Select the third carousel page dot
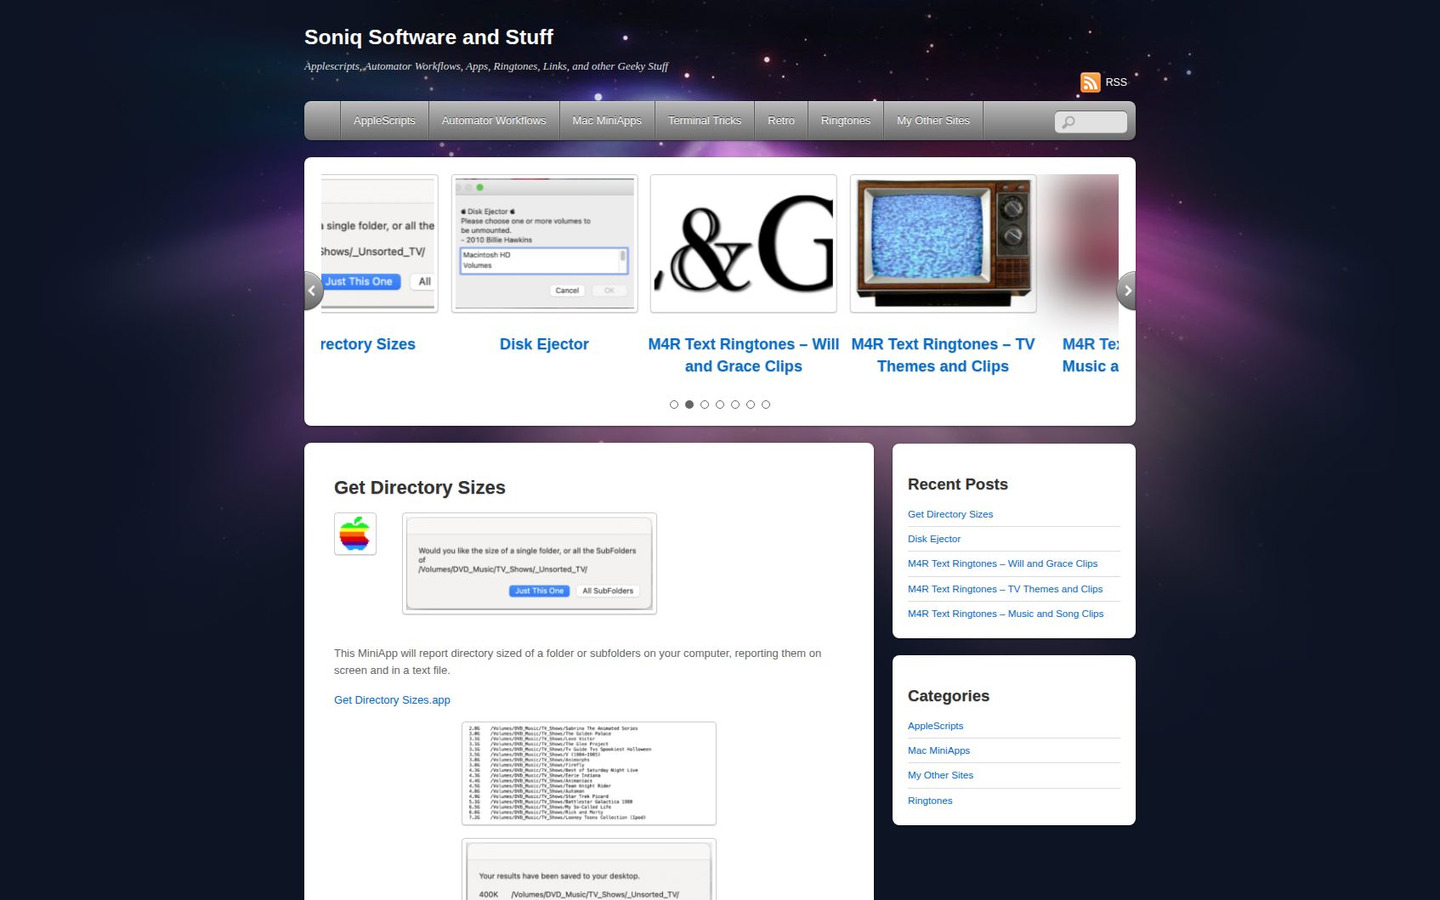 point(705,405)
